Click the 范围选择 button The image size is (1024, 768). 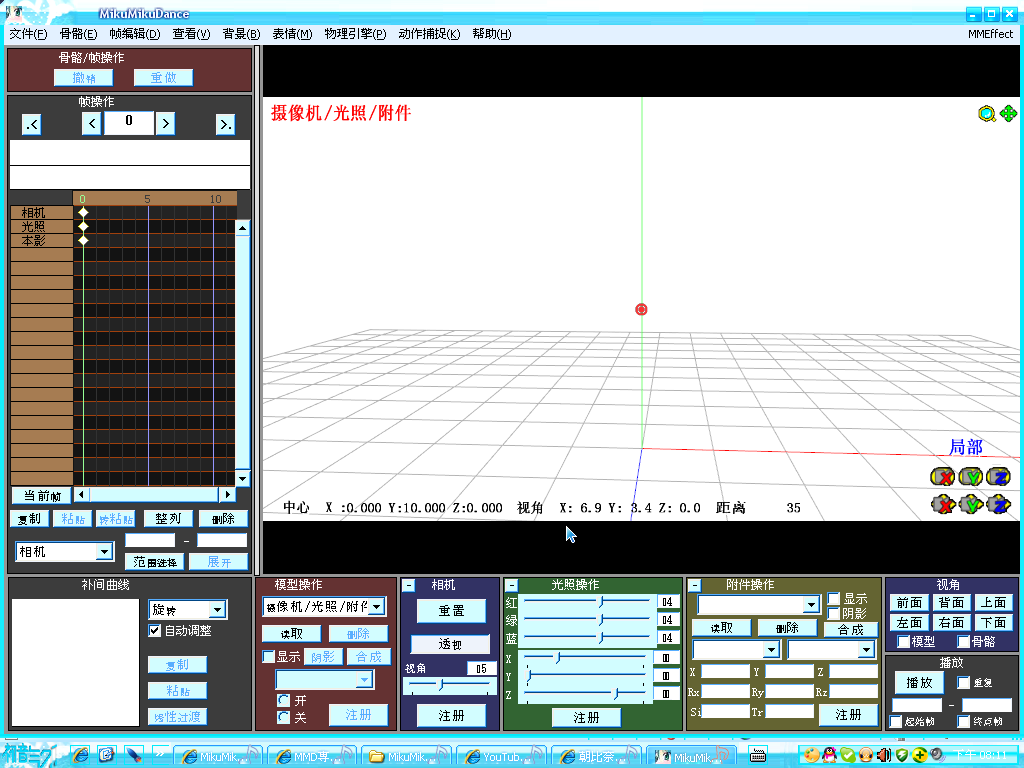pos(155,562)
